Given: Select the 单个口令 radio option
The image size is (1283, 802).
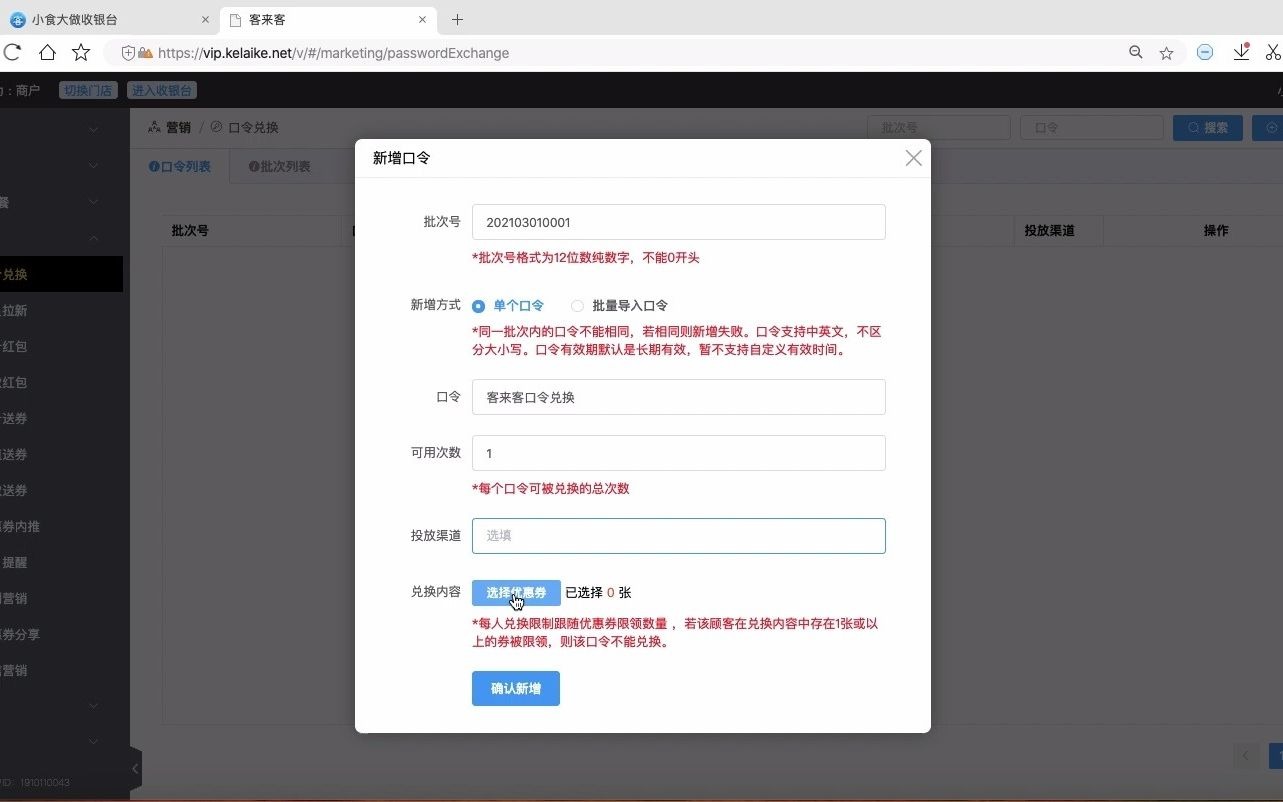Looking at the screenshot, I should click(x=509, y=306).
